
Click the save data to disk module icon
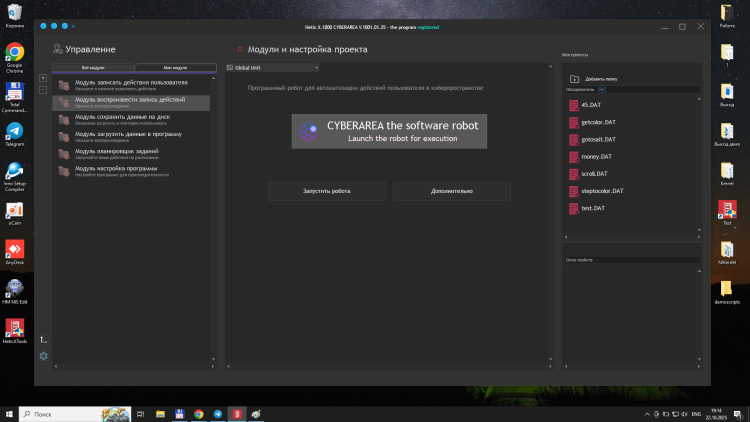coord(64,119)
